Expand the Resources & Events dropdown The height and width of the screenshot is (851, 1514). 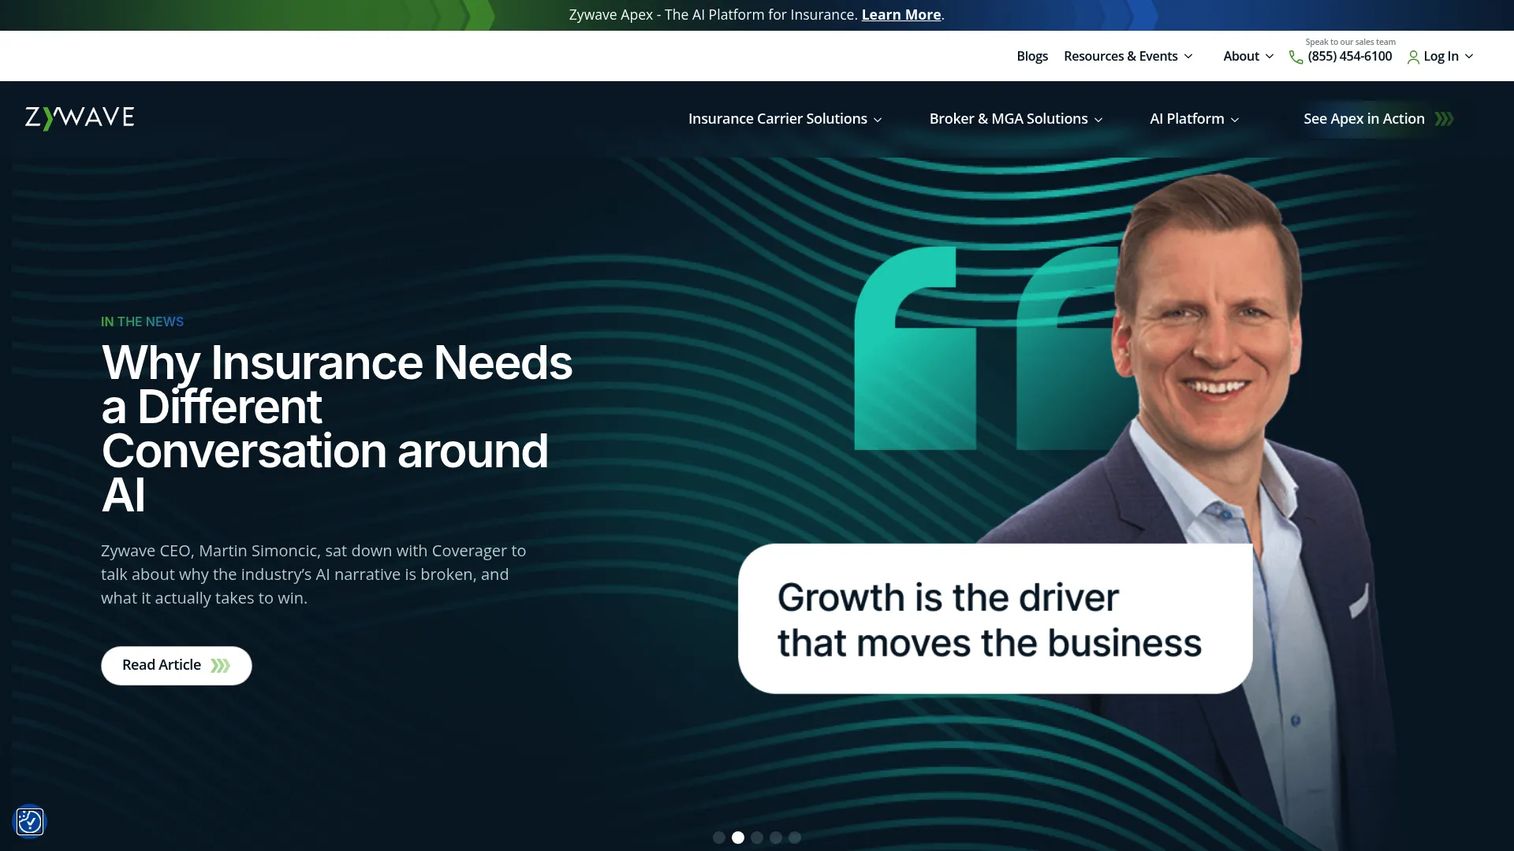[x=1128, y=56]
